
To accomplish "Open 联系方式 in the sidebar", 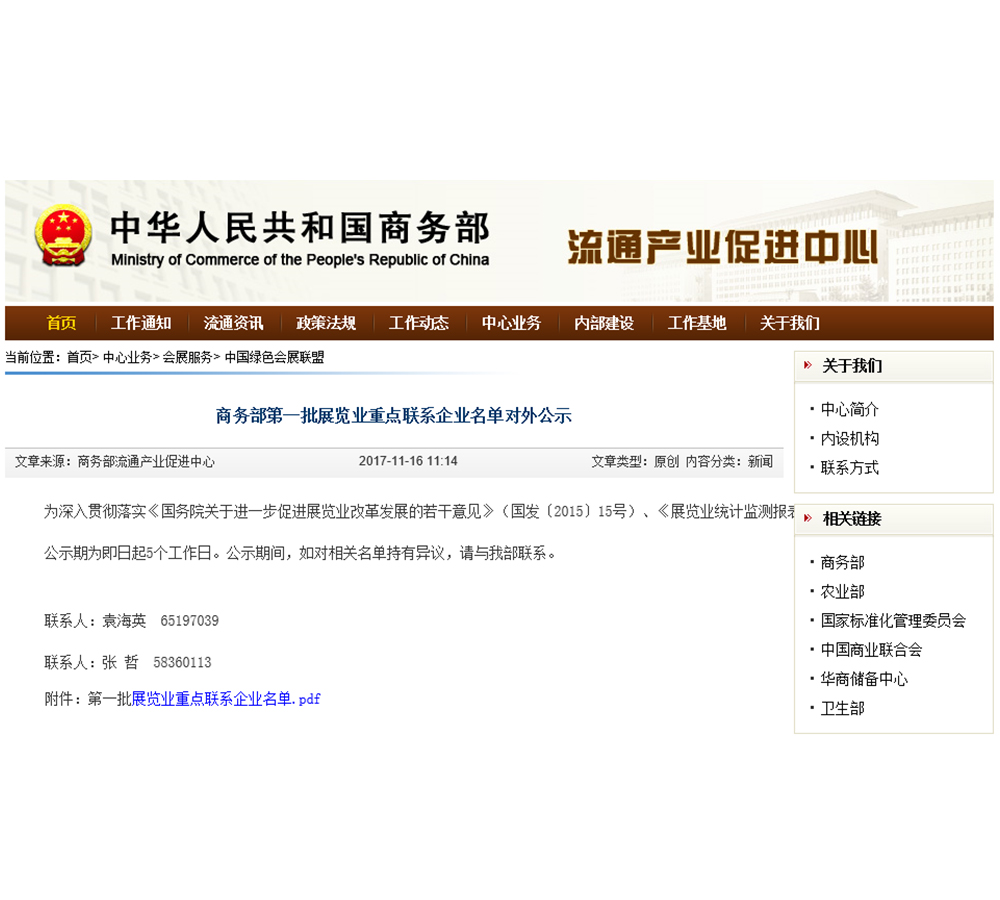I will coord(850,467).
